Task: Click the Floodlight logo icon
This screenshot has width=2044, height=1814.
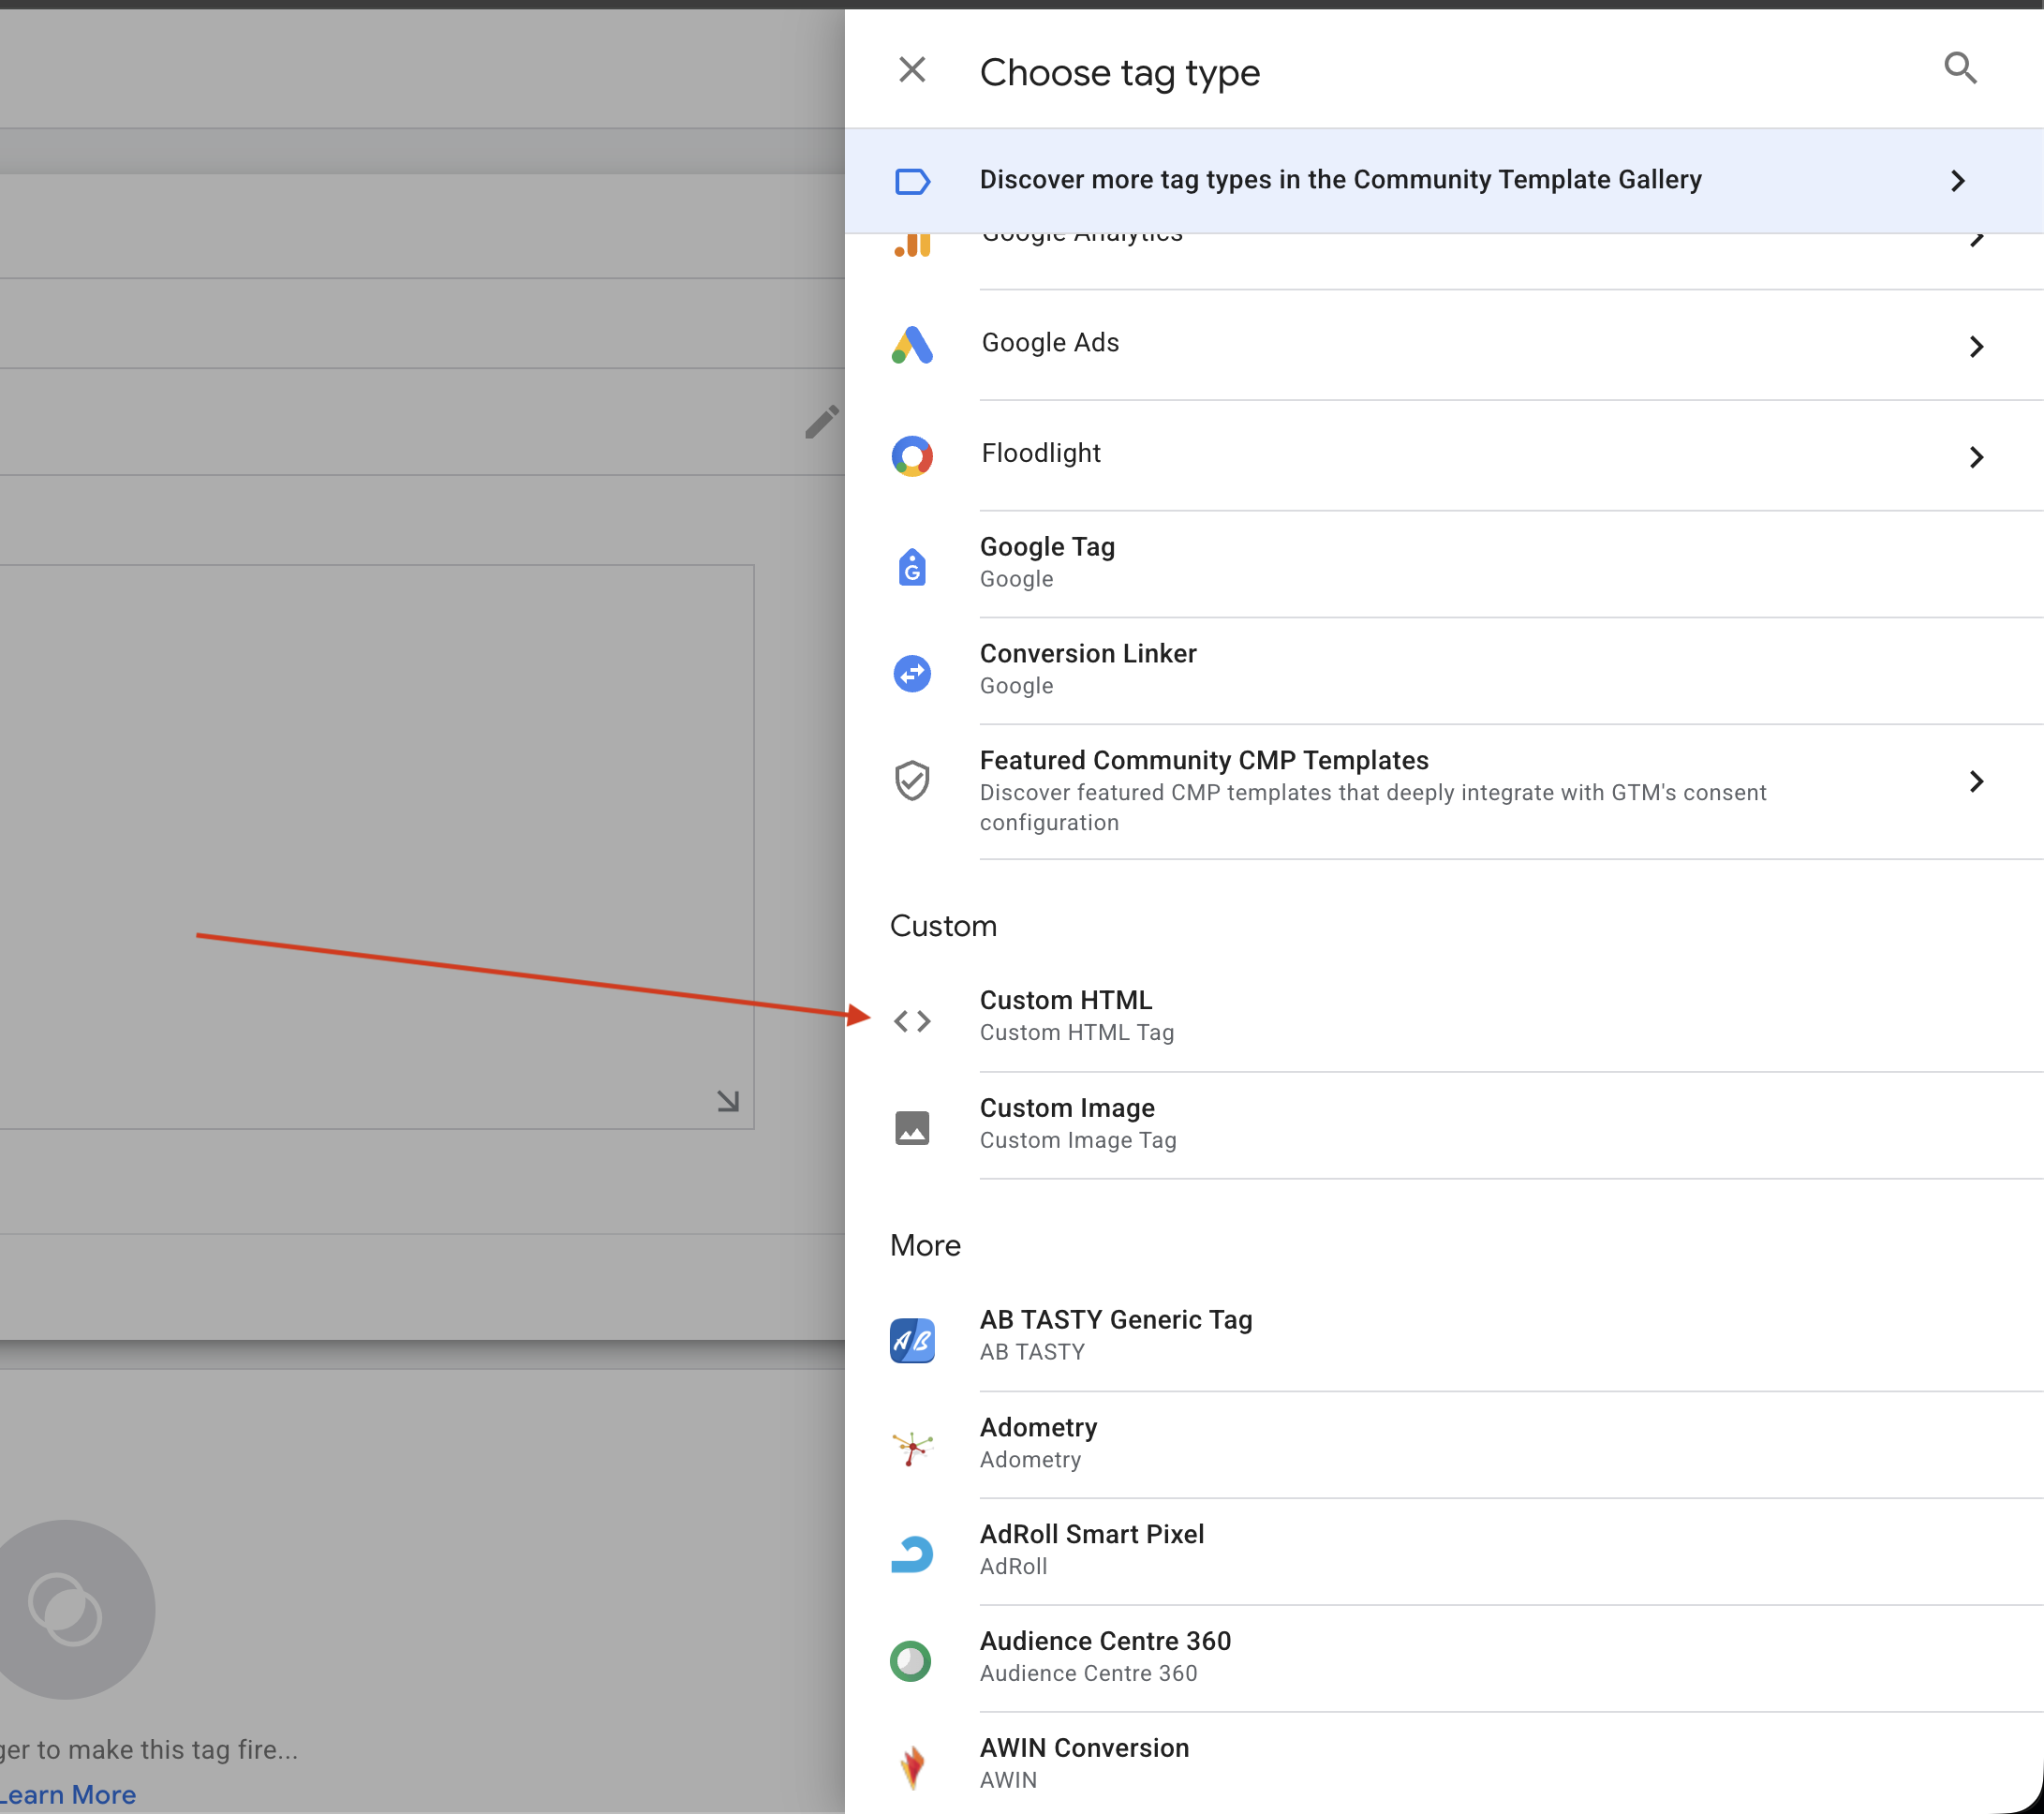Action: pyautogui.click(x=912, y=457)
